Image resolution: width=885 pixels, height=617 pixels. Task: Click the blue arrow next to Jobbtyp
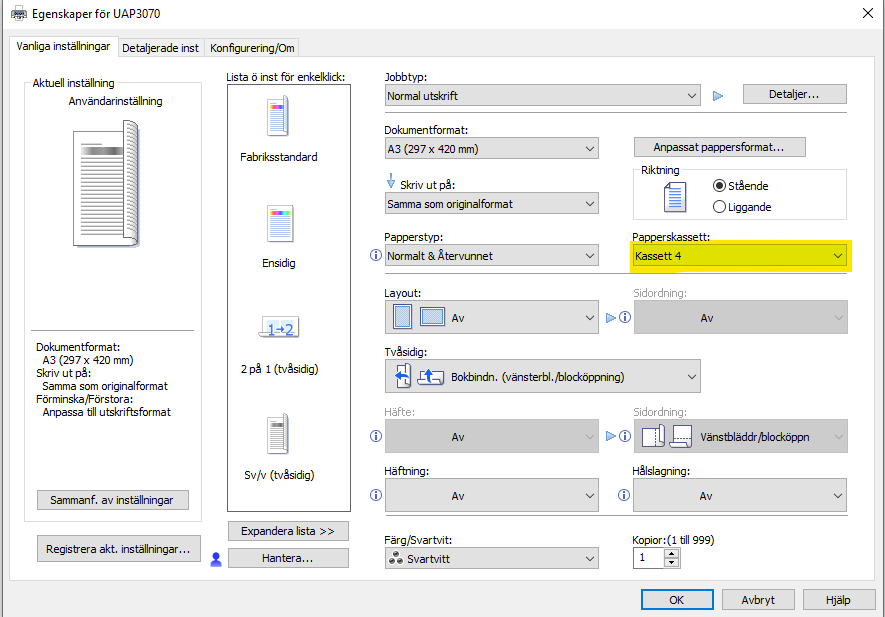717,96
